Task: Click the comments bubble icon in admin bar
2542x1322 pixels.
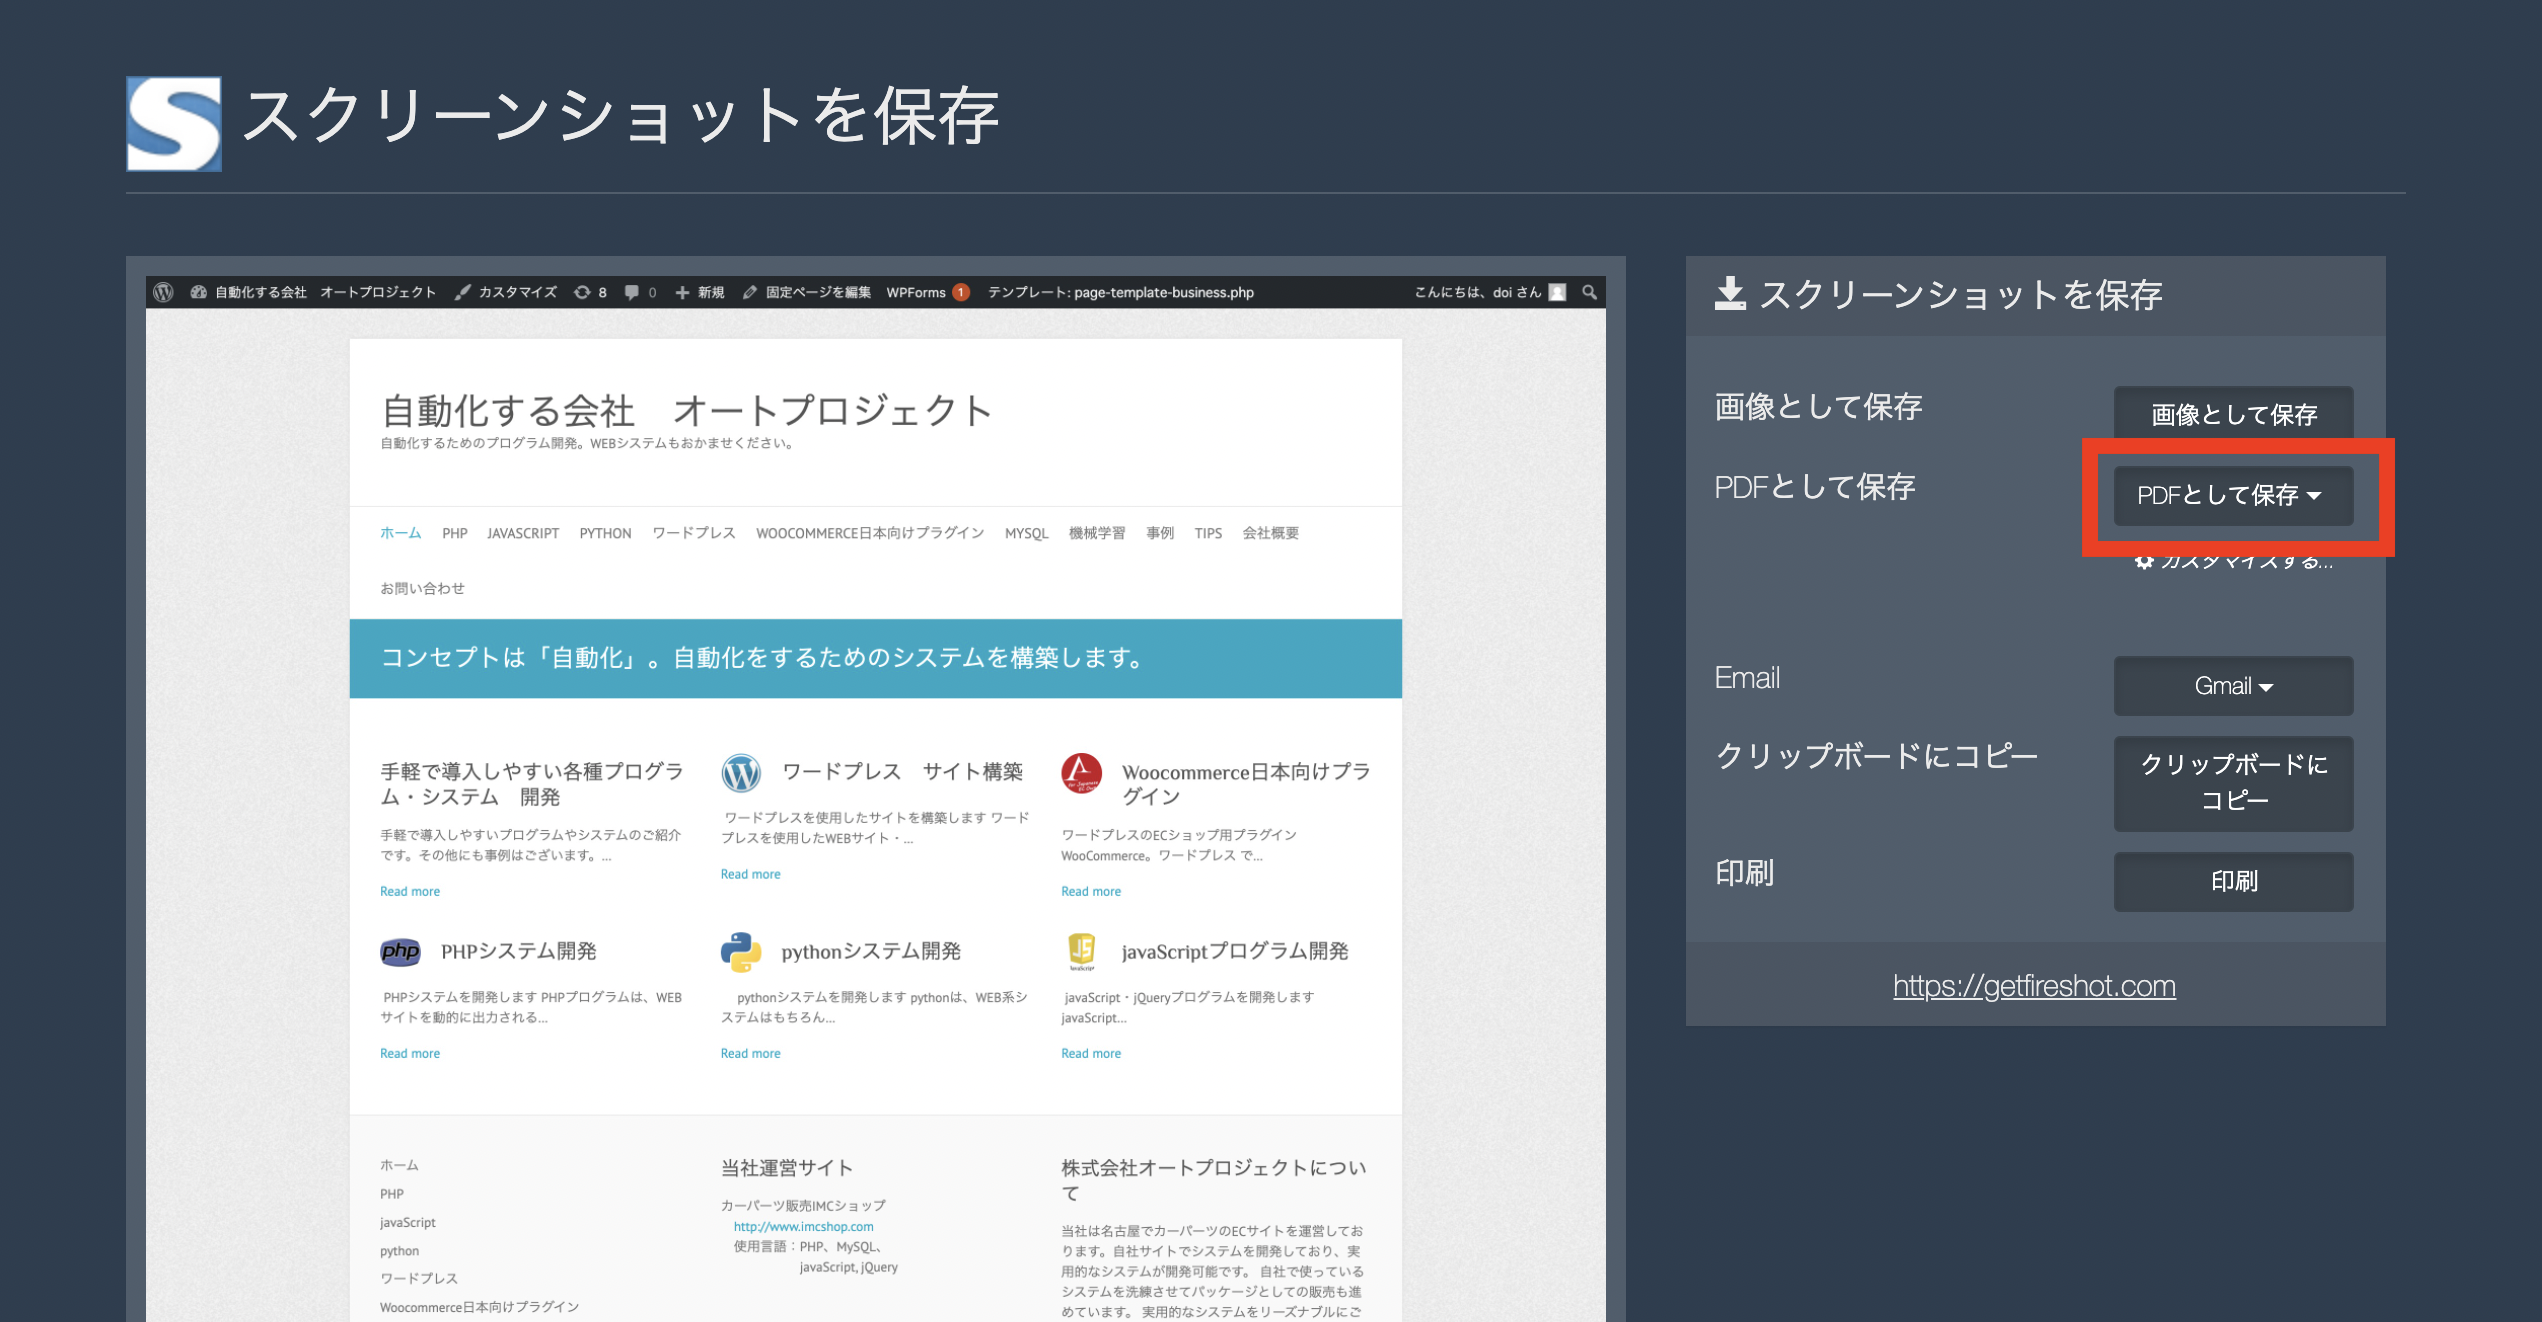Action: [632, 292]
